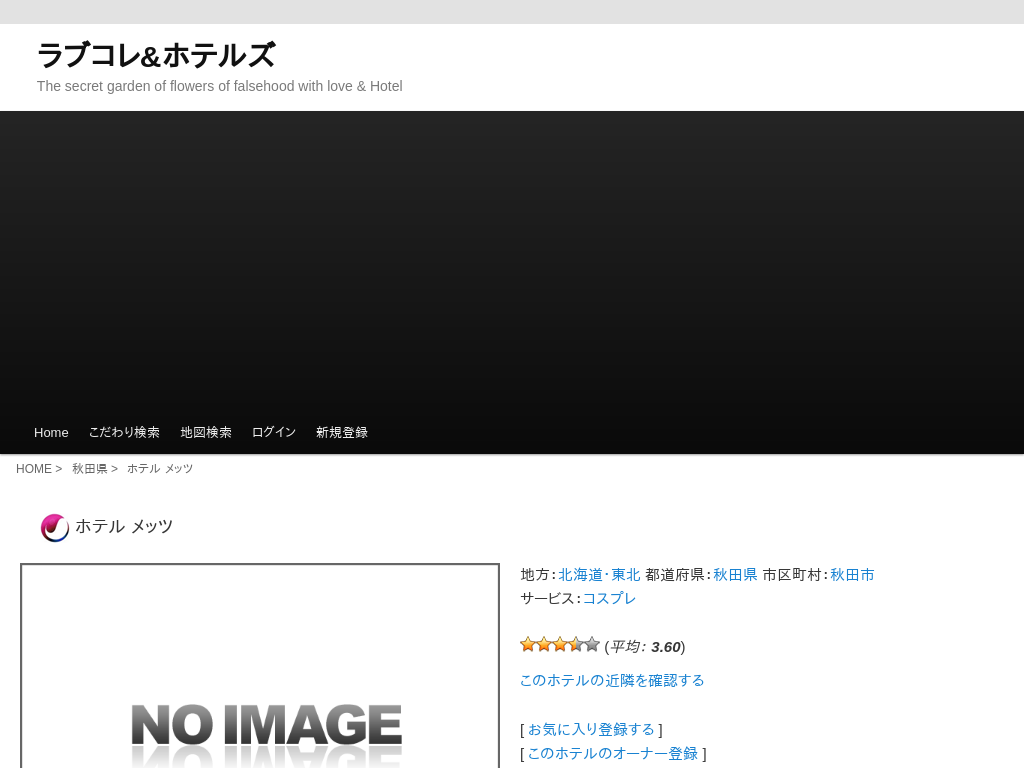
Task: Choose the fifth gray rating star
Action: pyautogui.click(x=592, y=644)
